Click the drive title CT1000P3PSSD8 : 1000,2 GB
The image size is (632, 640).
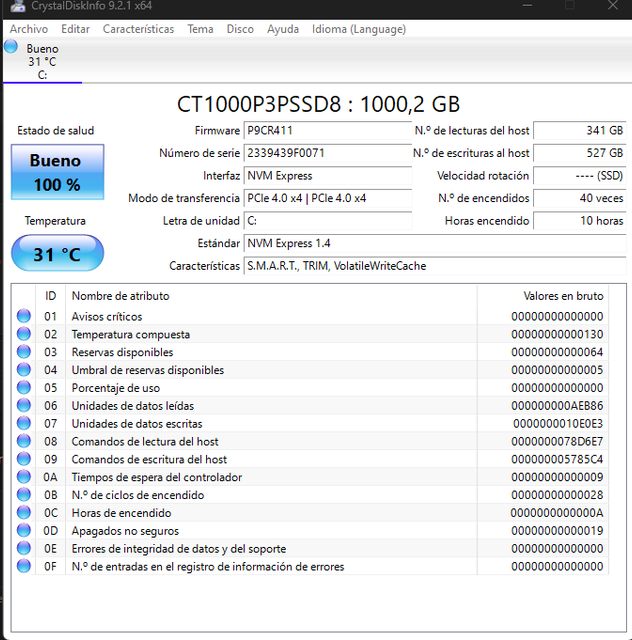318,104
